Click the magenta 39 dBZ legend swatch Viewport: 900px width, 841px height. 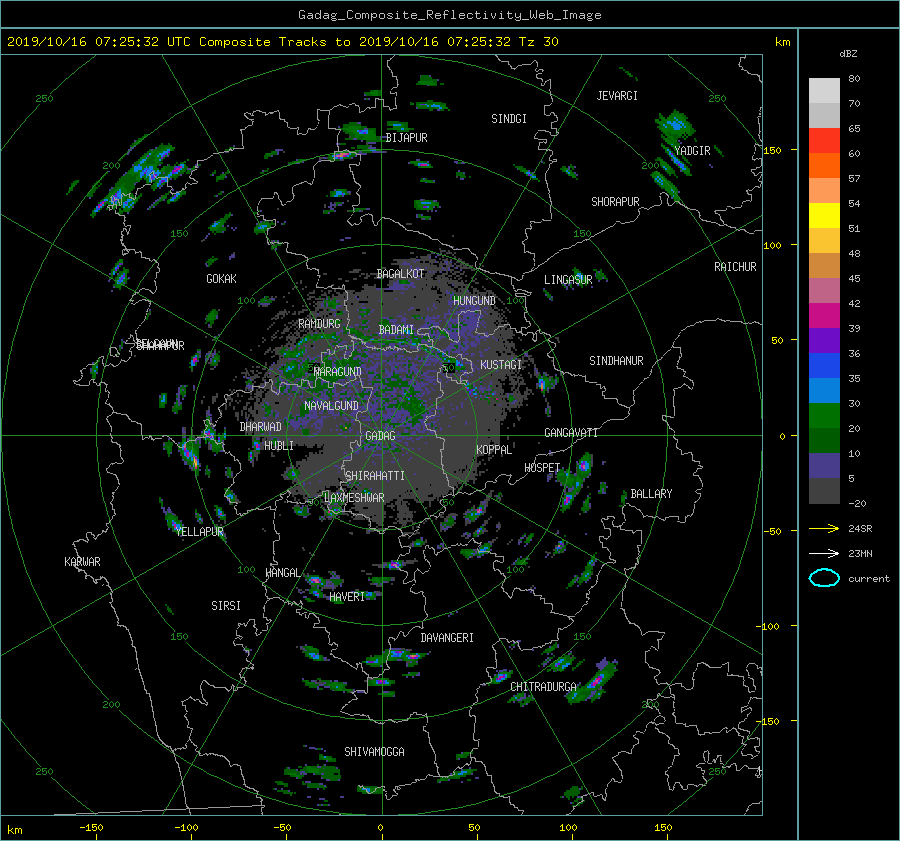[x=824, y=315]
